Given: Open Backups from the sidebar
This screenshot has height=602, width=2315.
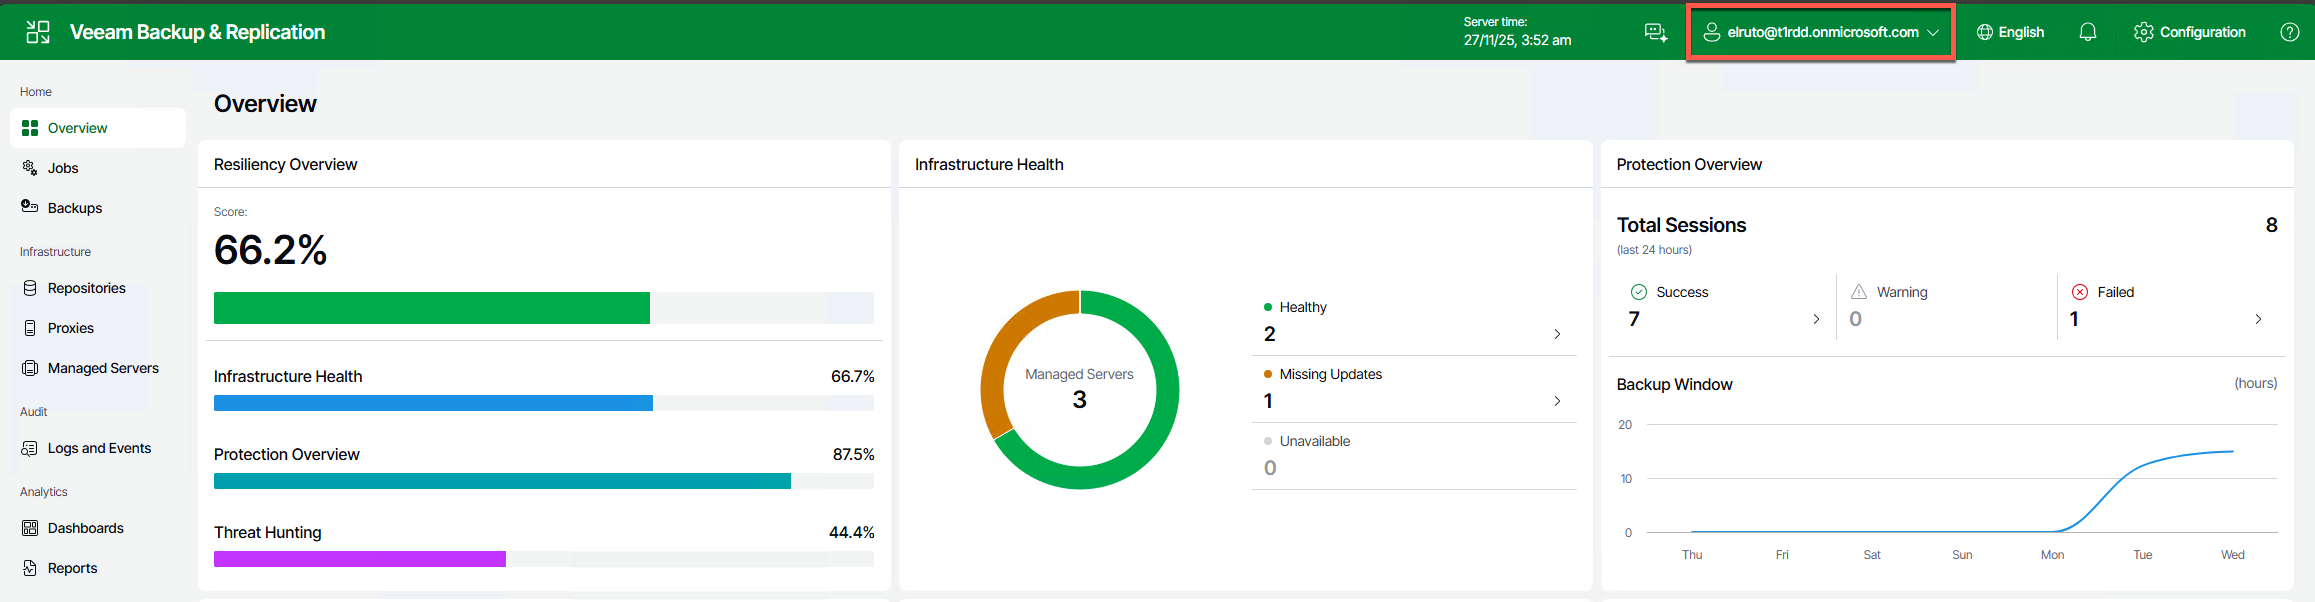Looking at the screenshot, I should pyautogui.click(x=75, y=208).
